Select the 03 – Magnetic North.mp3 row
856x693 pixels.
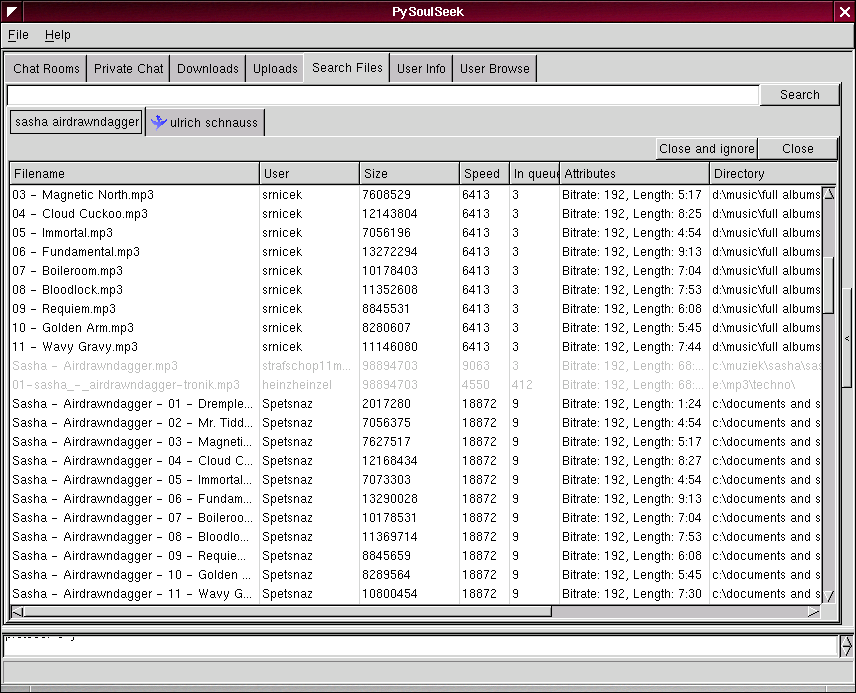[416, 194]
